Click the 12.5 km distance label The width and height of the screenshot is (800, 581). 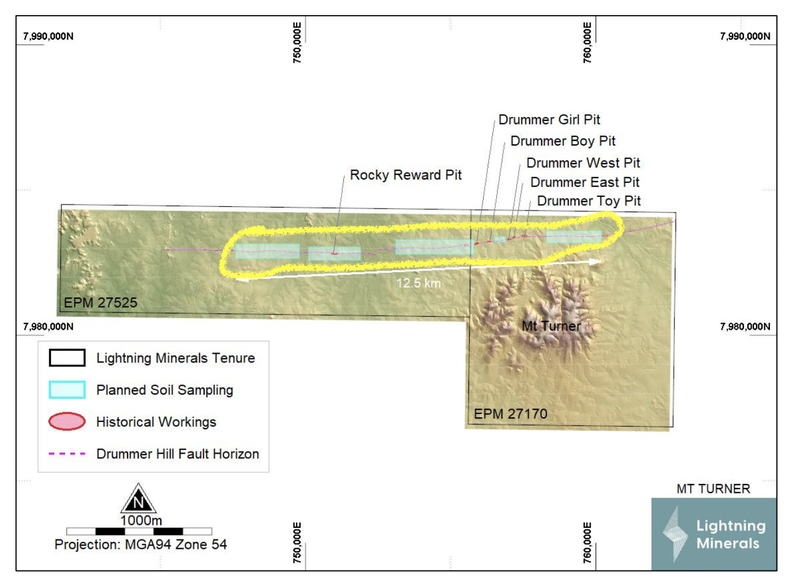click(418, 283)
